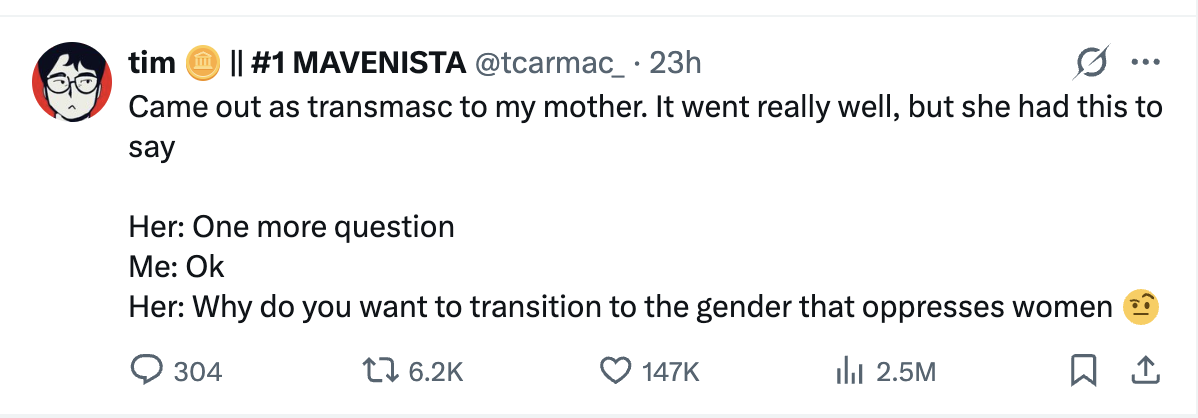
Task: Click the 6.2K reposts count
Action: pos(436,372)
